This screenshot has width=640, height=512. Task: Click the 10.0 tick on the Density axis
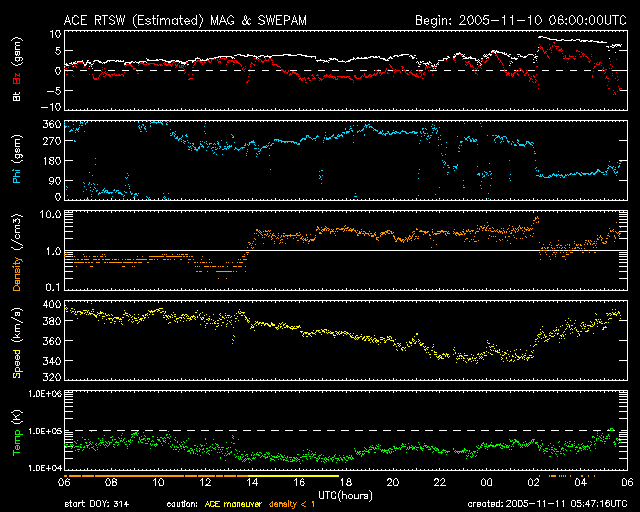click(50, 214)
